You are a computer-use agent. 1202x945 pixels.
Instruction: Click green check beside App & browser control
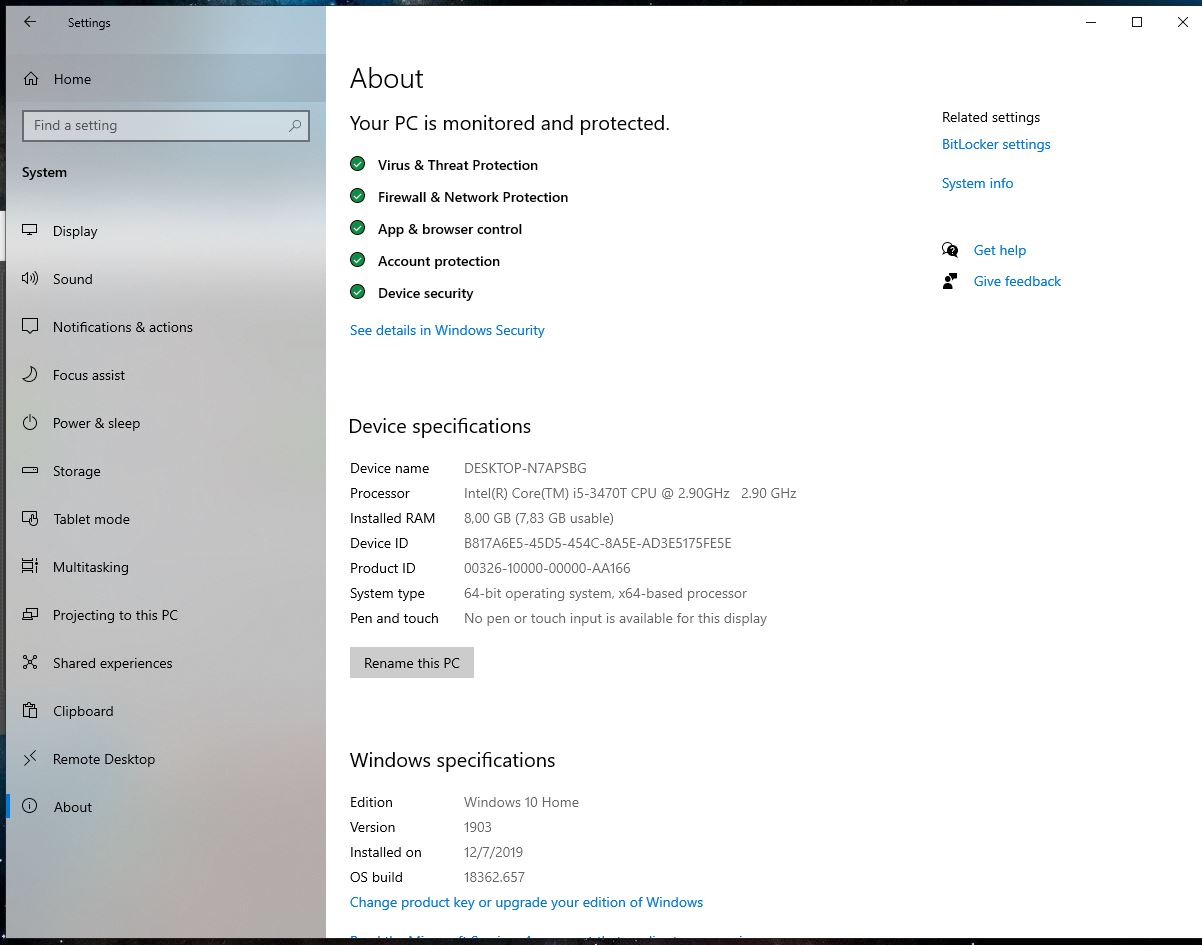(357, 228)
